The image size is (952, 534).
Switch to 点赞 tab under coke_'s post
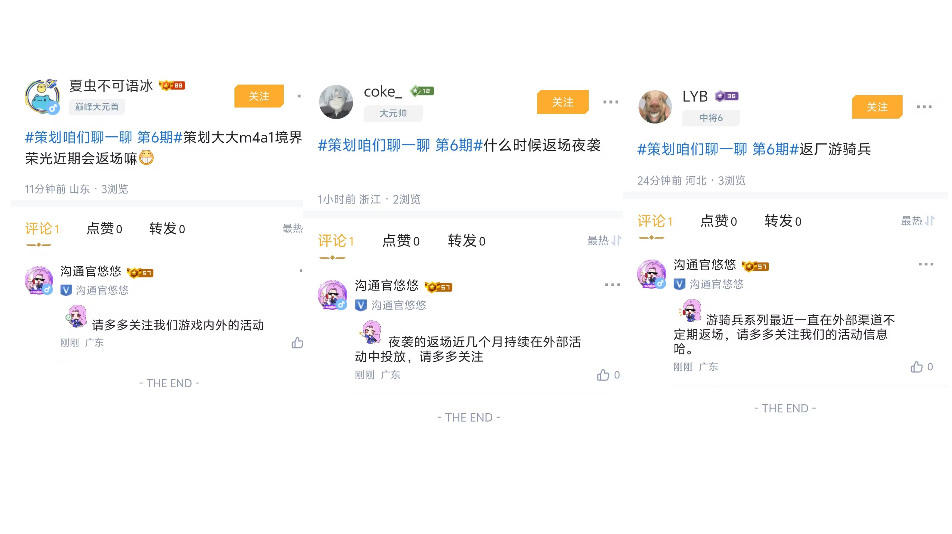(401, 241)
